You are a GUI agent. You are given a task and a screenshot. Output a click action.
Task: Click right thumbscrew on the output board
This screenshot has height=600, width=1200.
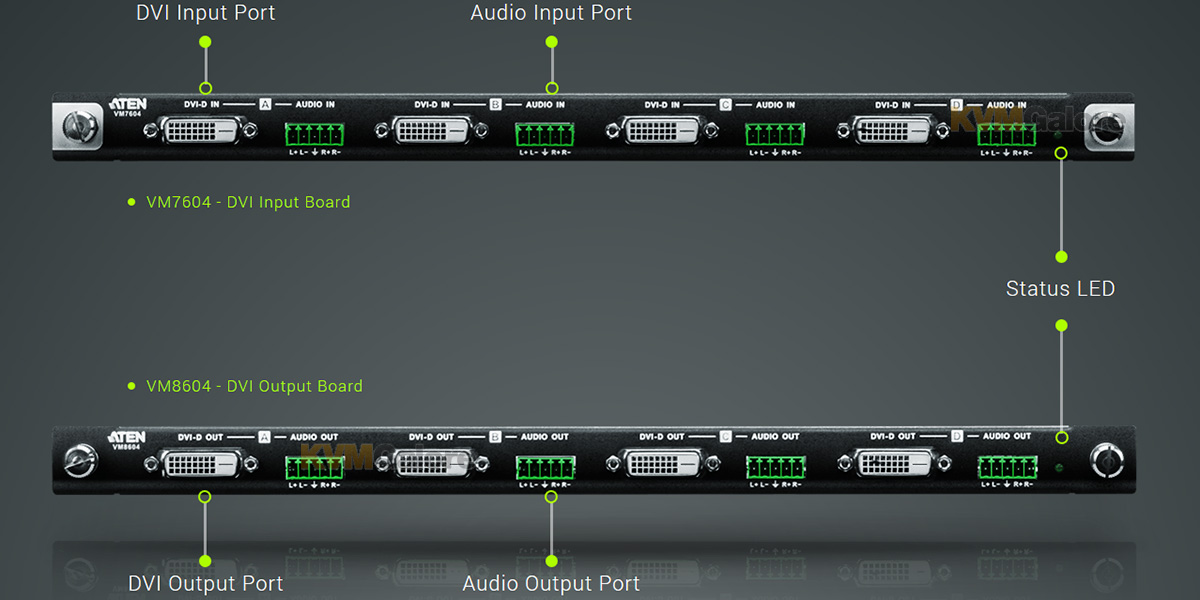pyautogui.click(x=1107, y=461)
